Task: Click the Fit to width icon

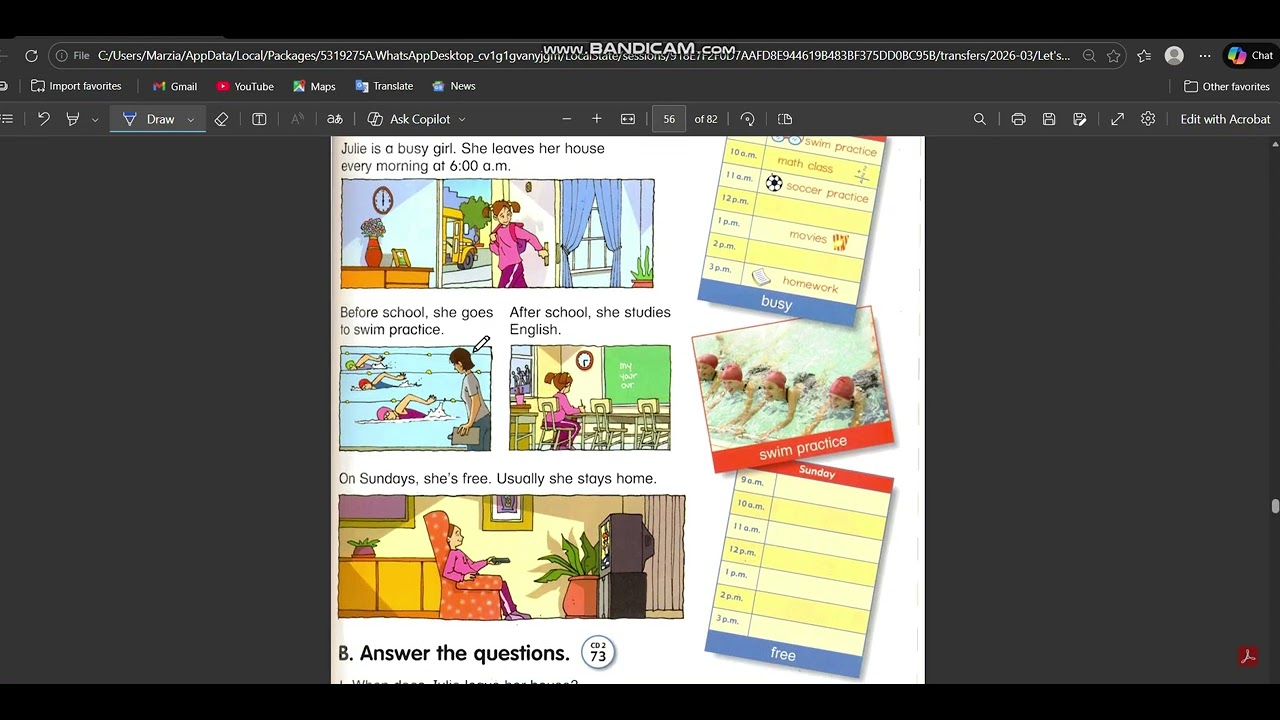Action: [x=628, y=119]
